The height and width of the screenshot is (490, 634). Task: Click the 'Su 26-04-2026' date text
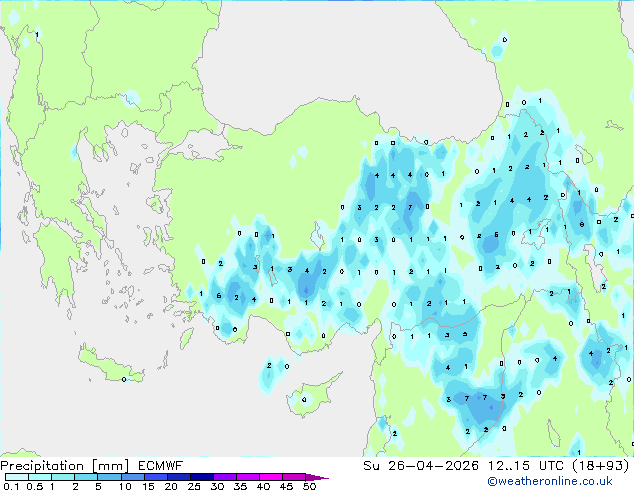coord(421,466)
